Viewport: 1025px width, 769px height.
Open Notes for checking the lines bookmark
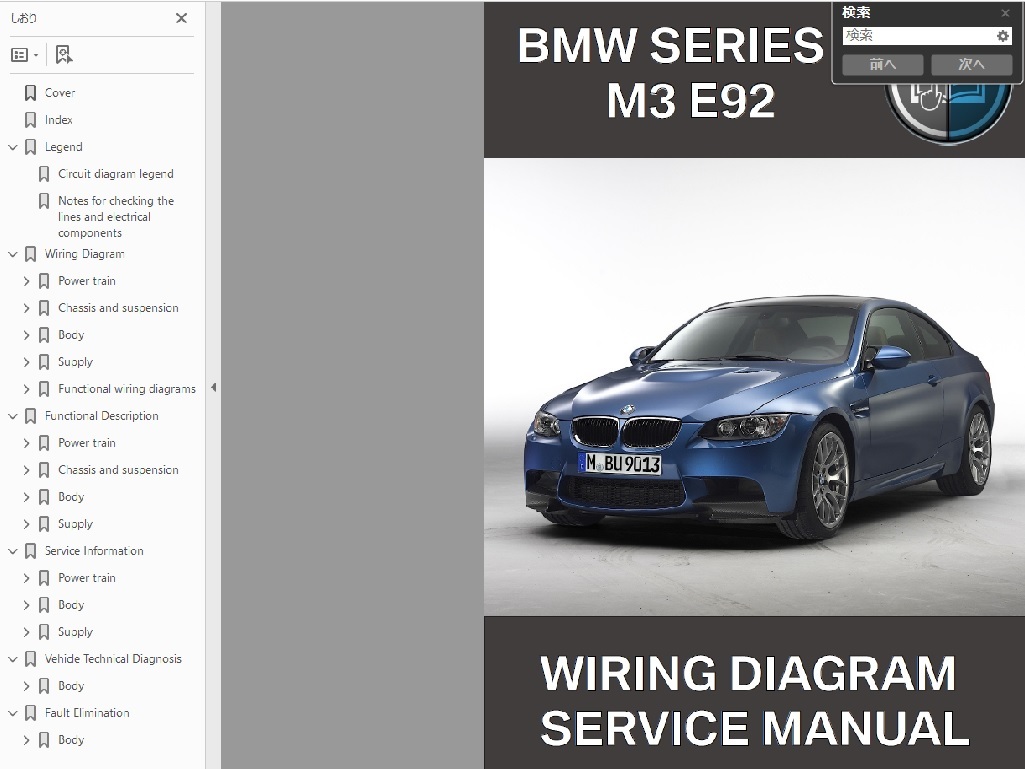116,216
